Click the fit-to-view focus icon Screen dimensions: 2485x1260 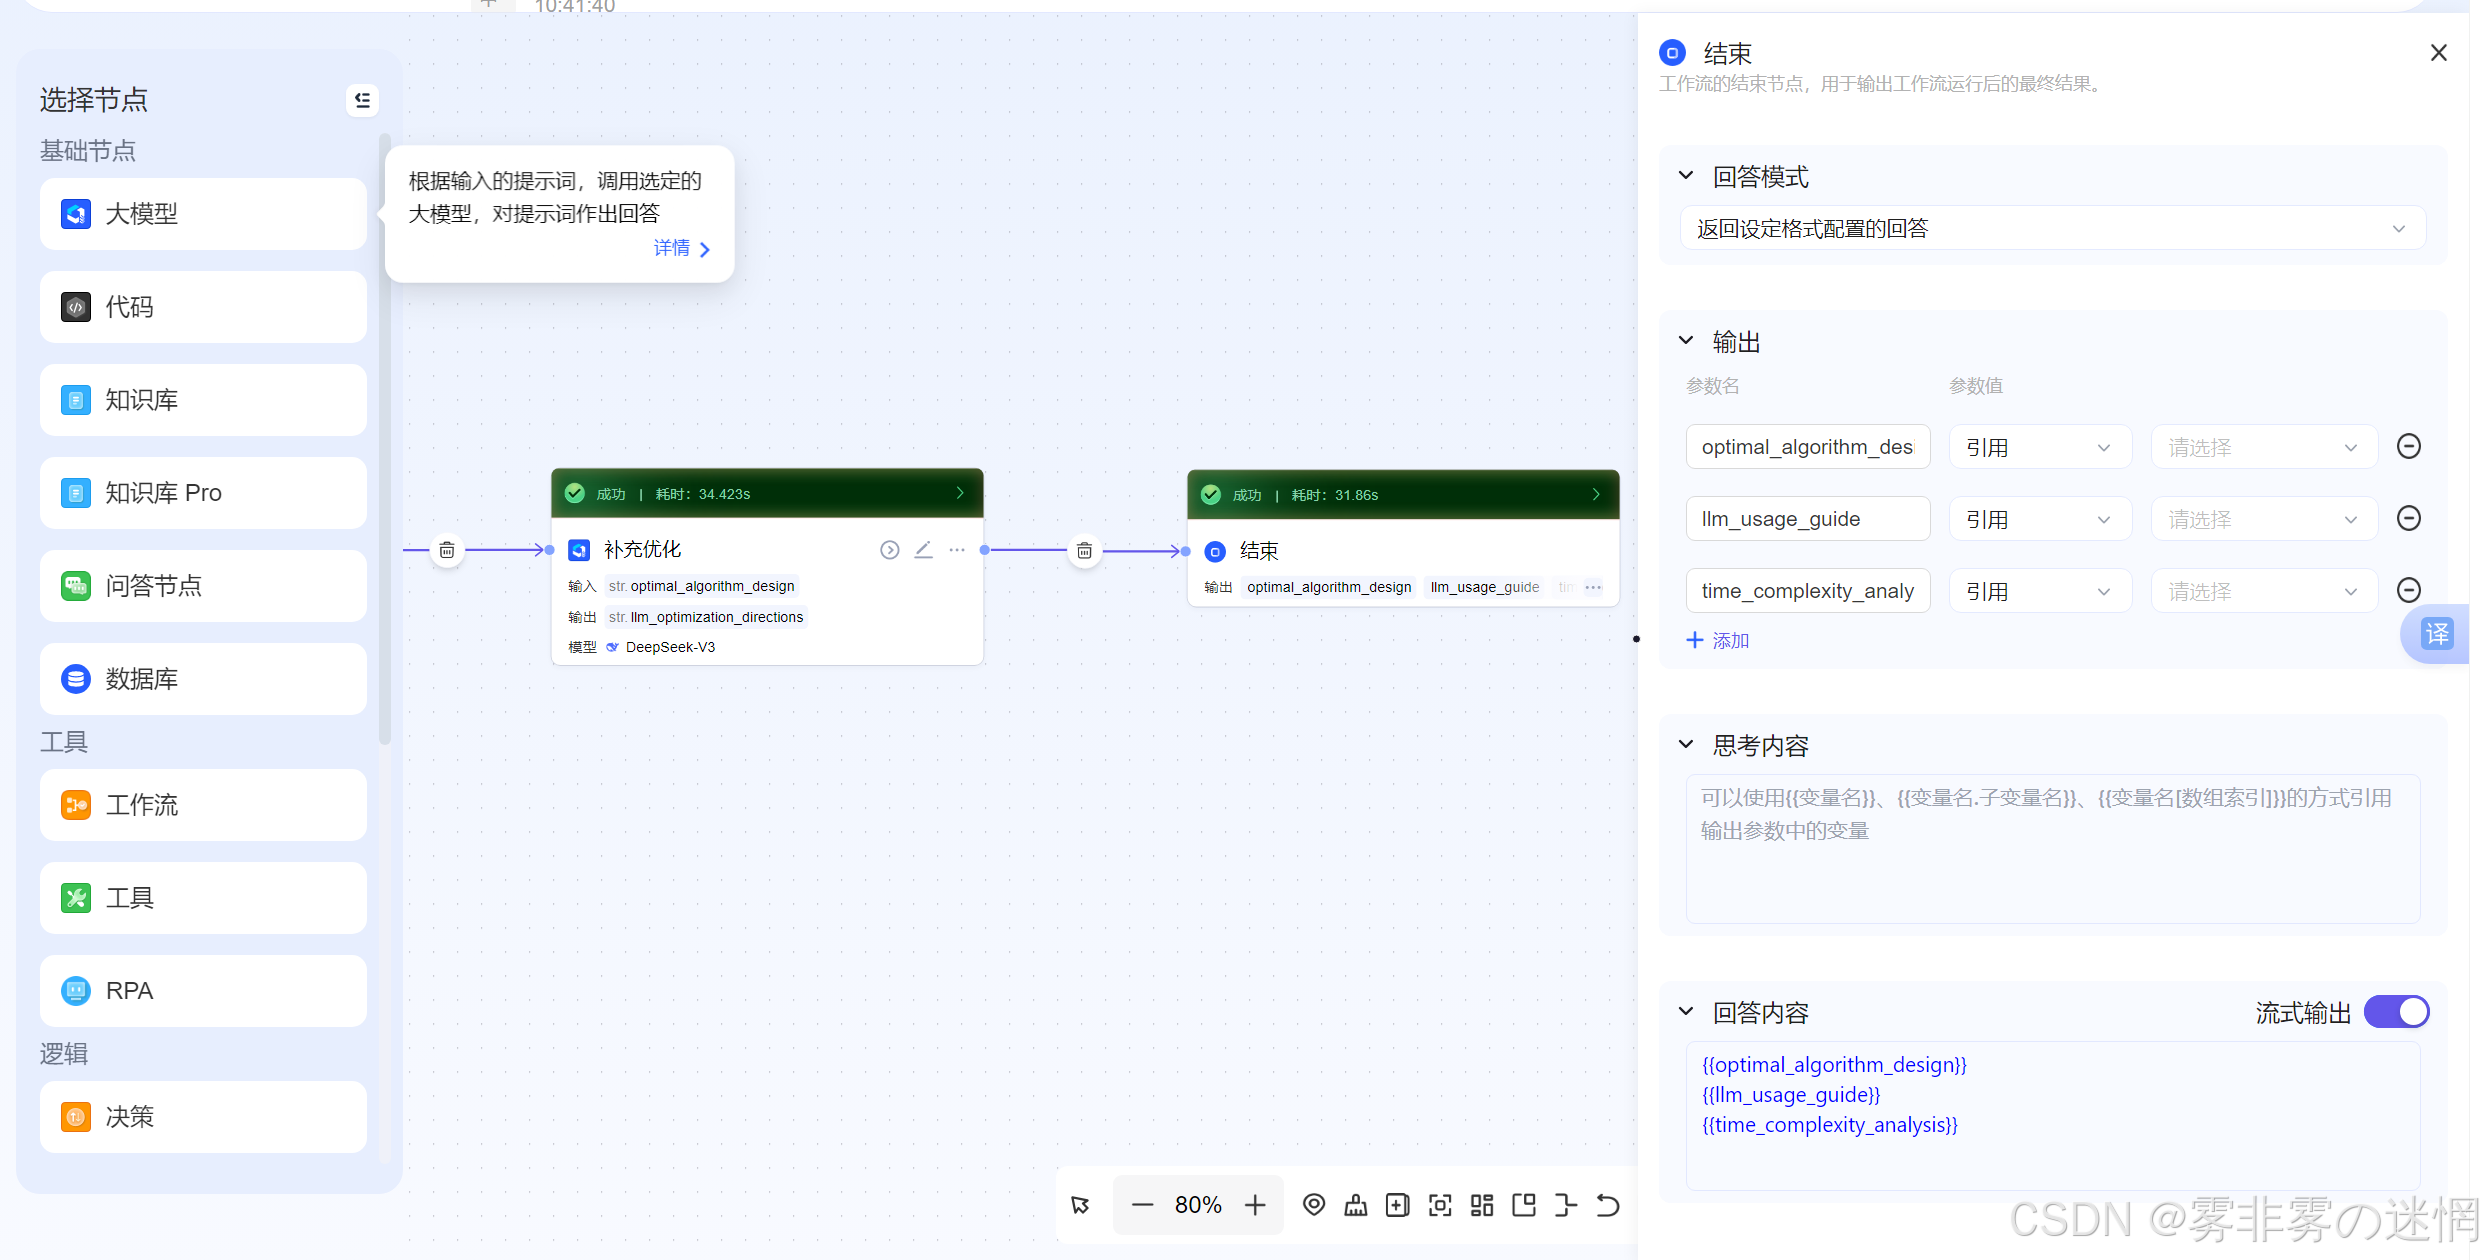(1440, 1205)
